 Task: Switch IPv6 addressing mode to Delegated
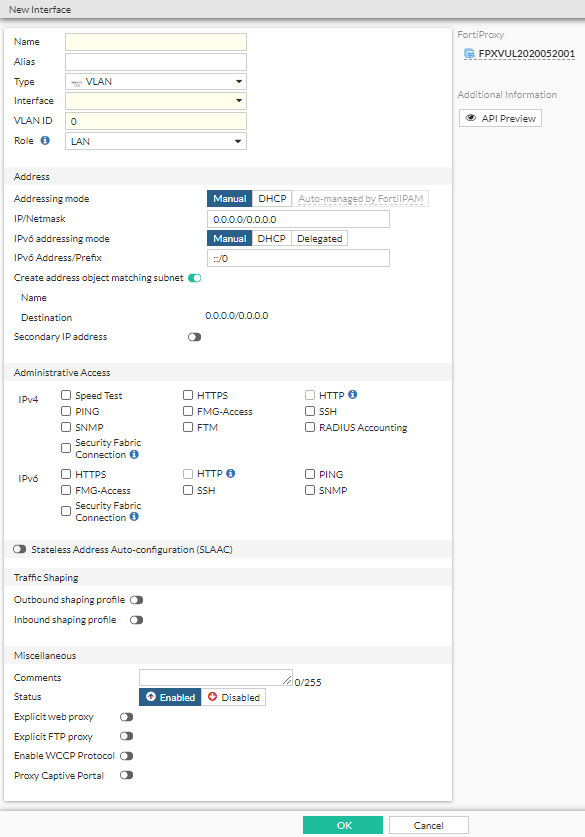(x=321, y=238)
